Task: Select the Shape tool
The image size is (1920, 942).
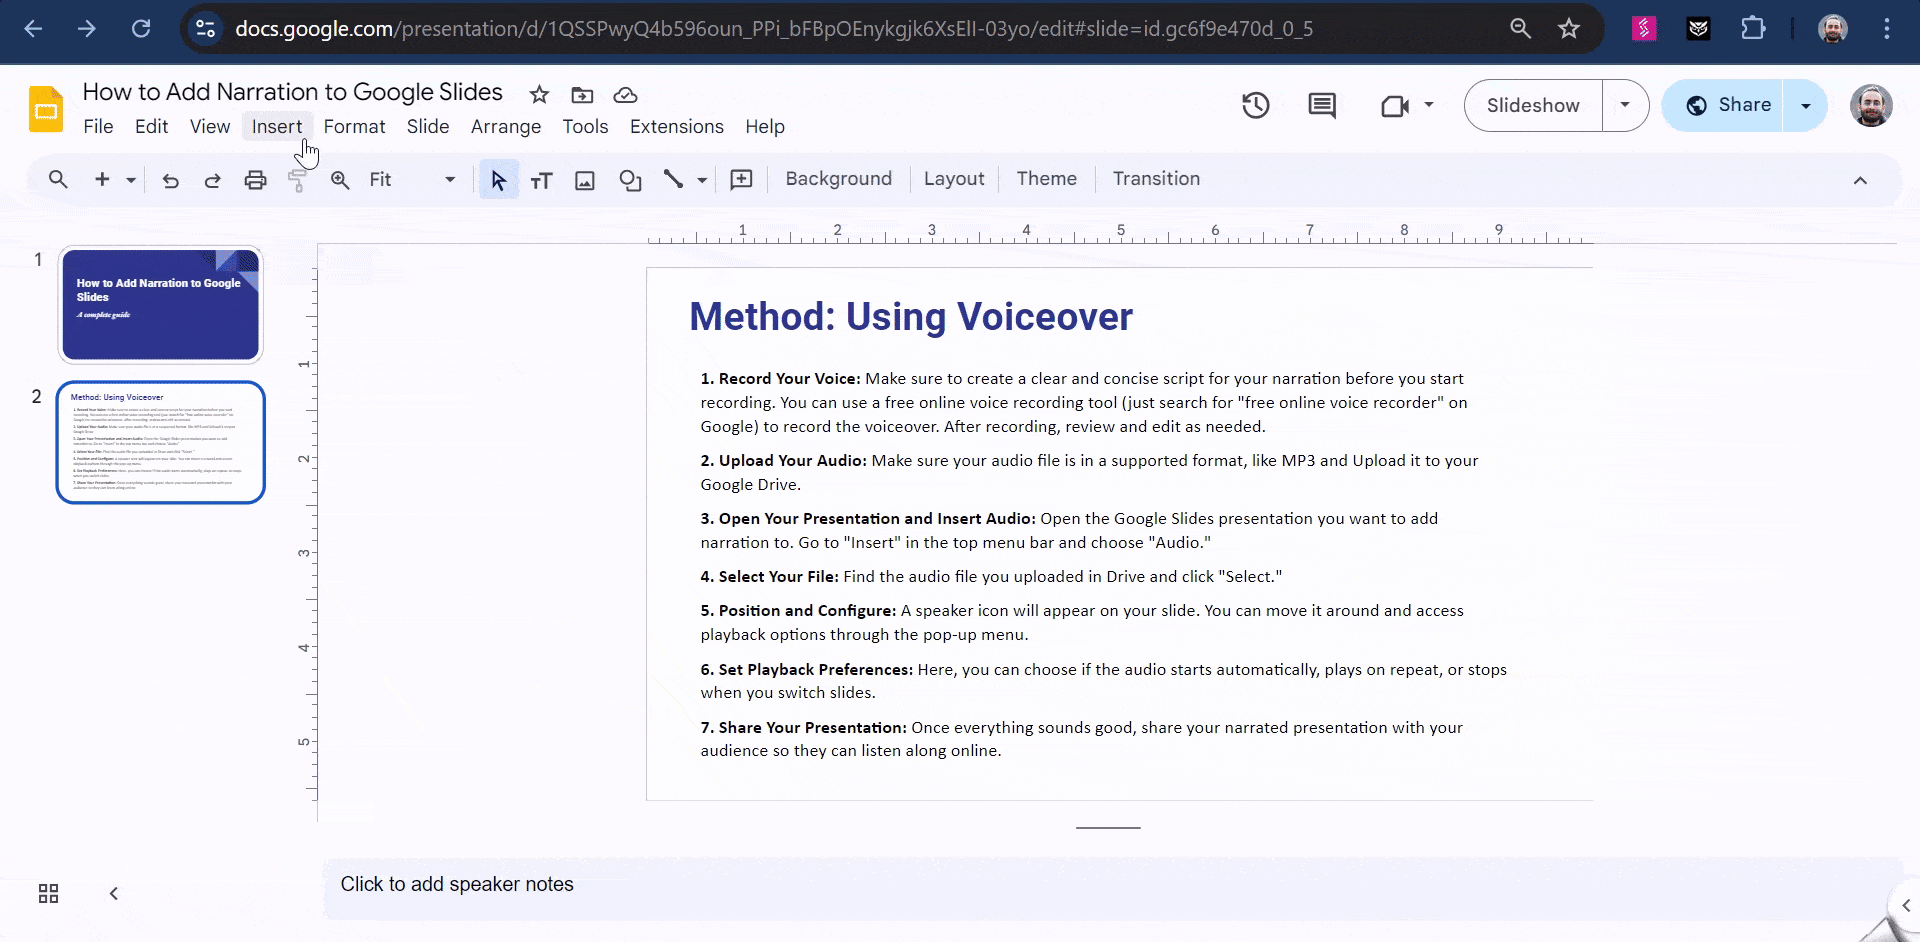Action: (629, 180)
